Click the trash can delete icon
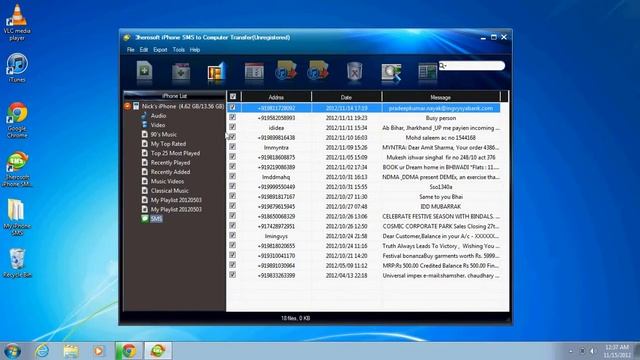Image resolution: width=640 pixels, height=360 pixels. (x=354, y=71)
